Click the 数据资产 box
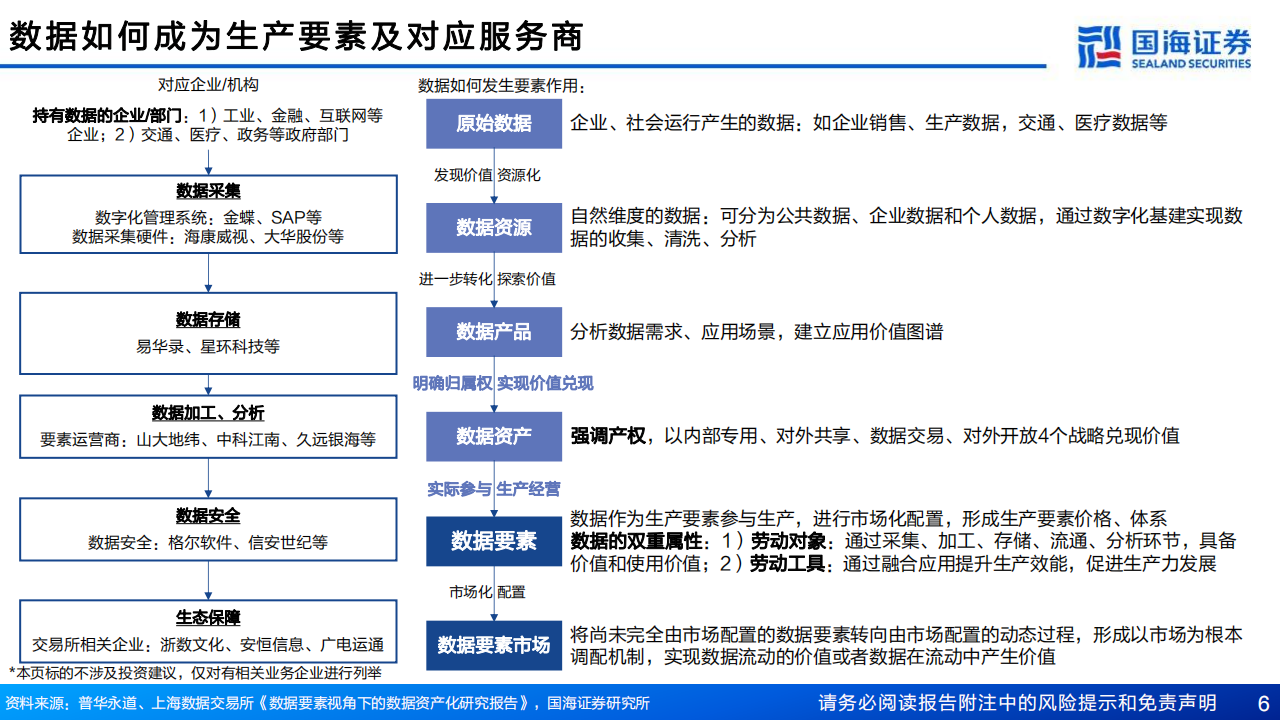Image resolution: width=1280 pixels, height=720 pixels. 494,436
